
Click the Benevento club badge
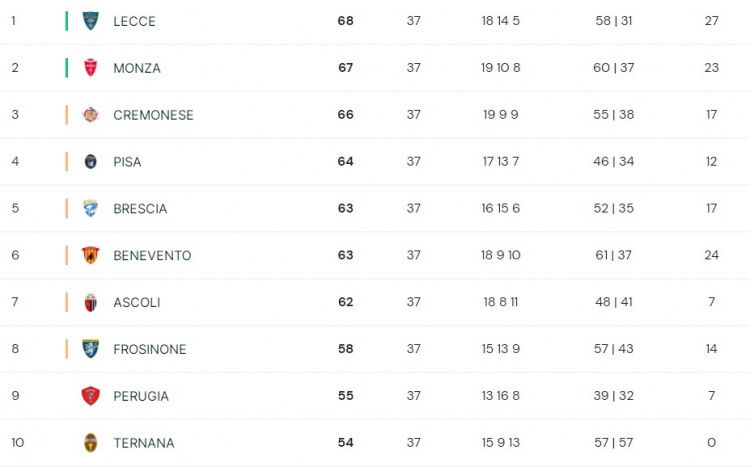point(90,255)
